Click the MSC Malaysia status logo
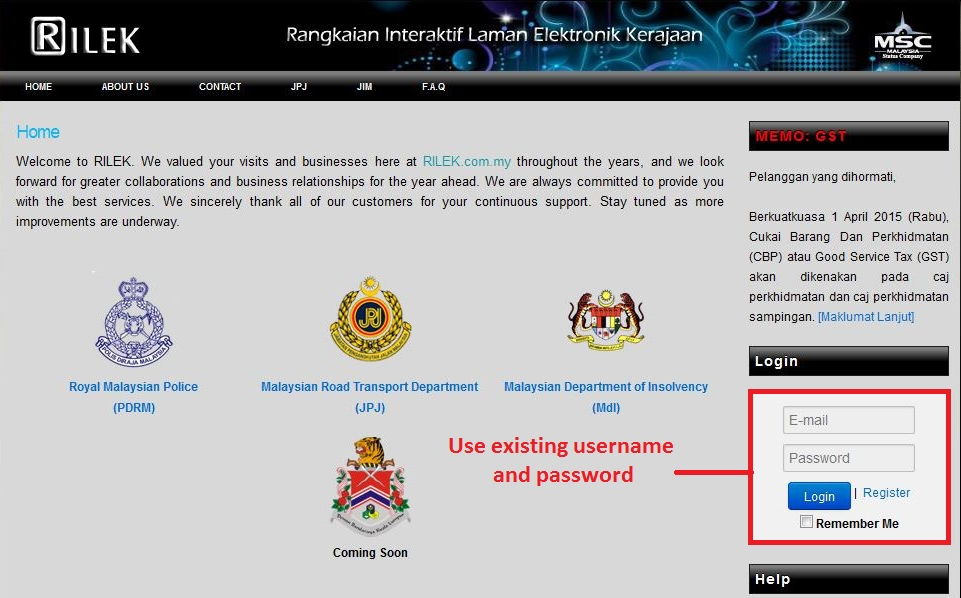 (902, 38)
